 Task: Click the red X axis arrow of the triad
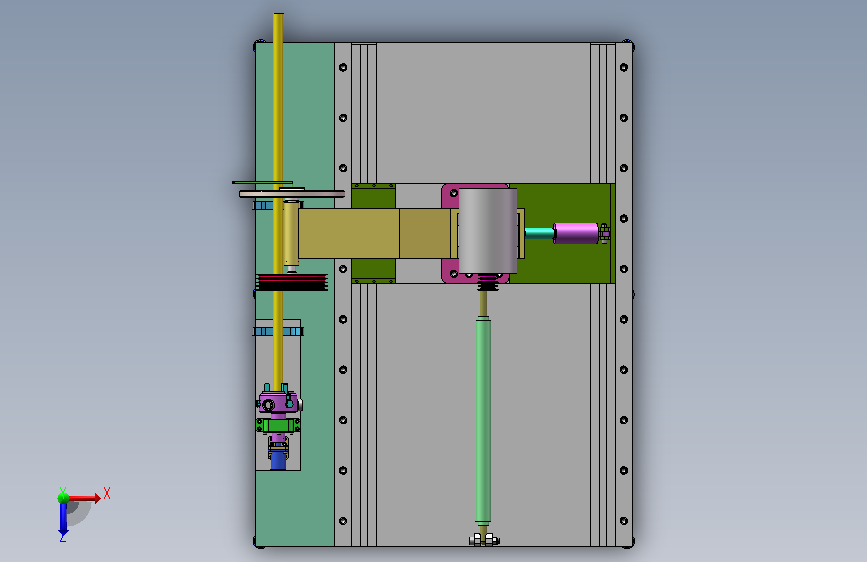[84, 498]
